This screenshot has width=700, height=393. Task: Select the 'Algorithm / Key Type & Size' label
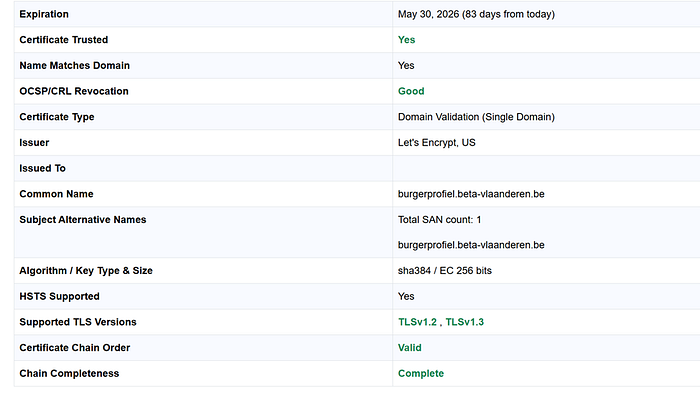tap(86, 271)
